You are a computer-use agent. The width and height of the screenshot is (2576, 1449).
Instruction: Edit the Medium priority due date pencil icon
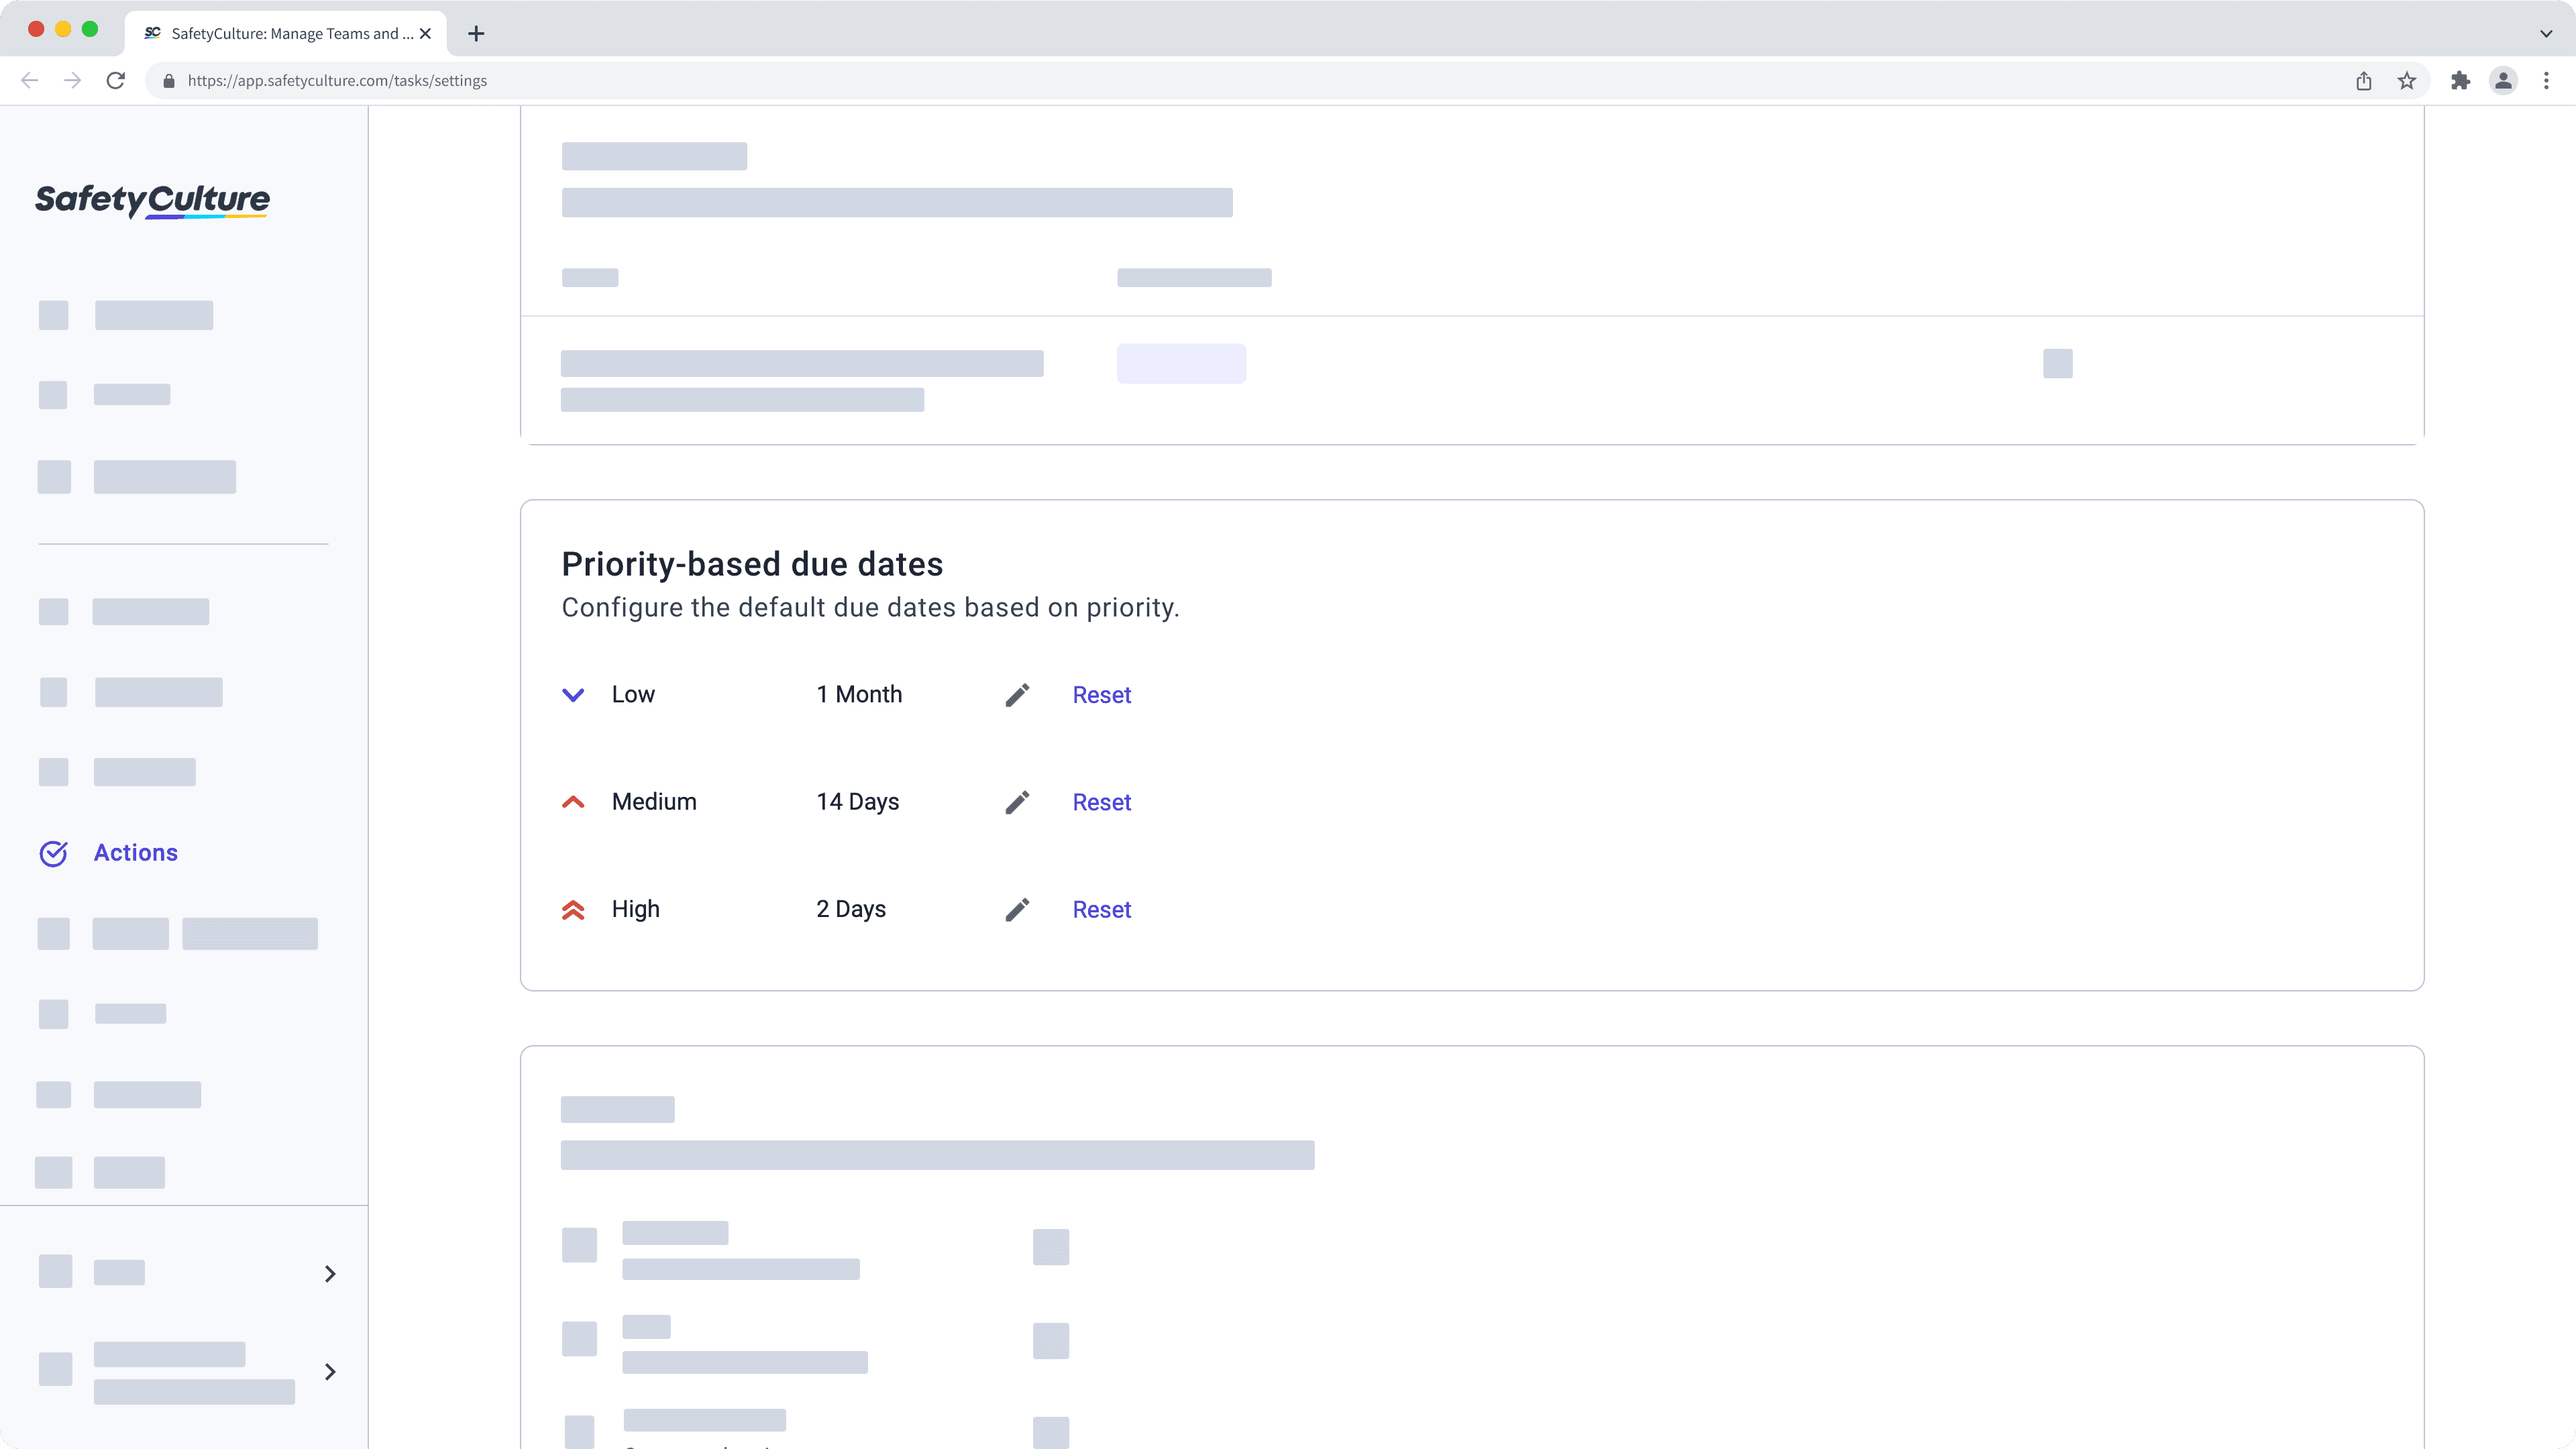(x=1018, y=802)
